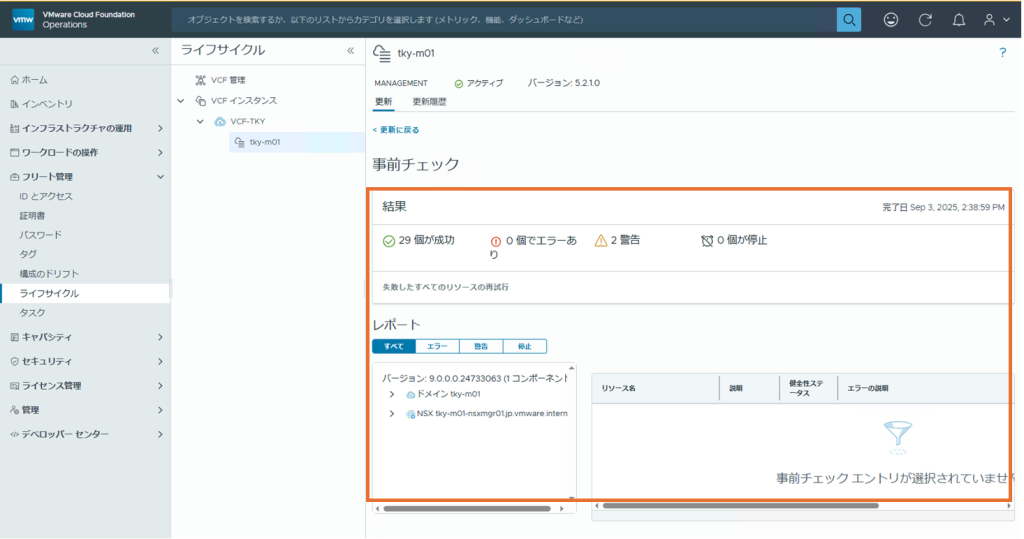The width and height of the screenshot is (1024, 539).
Task: Open the feedback smiley icon
Action: [x=891, y=20]
